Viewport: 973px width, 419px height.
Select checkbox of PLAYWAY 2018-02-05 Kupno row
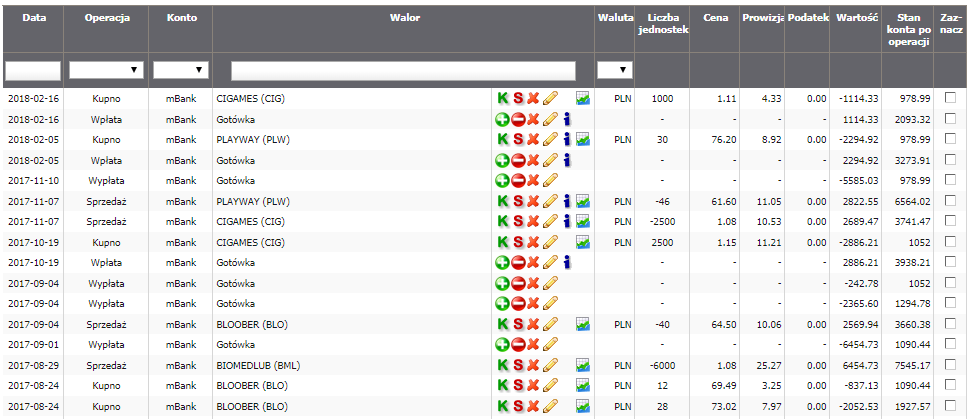(950, 138)
